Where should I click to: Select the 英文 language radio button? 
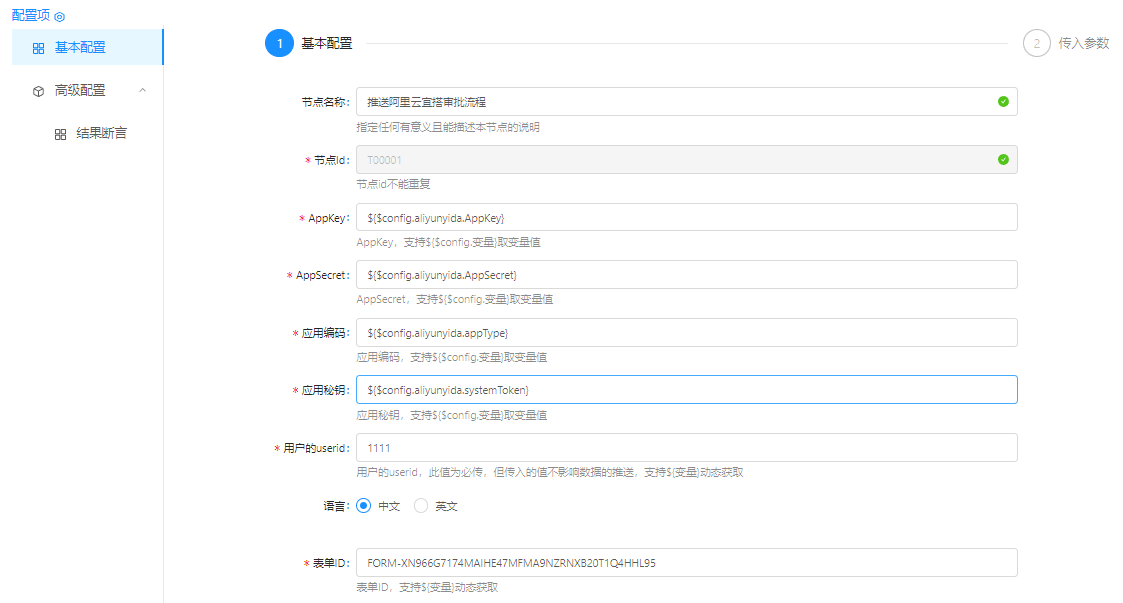pyautogui.click(x=421, y=506)
